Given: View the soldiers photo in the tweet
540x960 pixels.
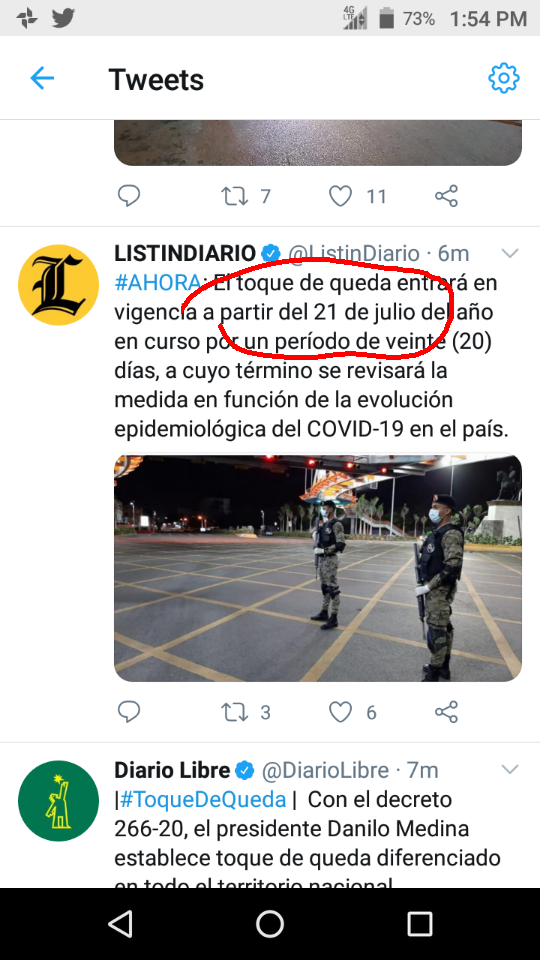Looking at the screenshot, I should pyautogui.click(x=318, y=568).
